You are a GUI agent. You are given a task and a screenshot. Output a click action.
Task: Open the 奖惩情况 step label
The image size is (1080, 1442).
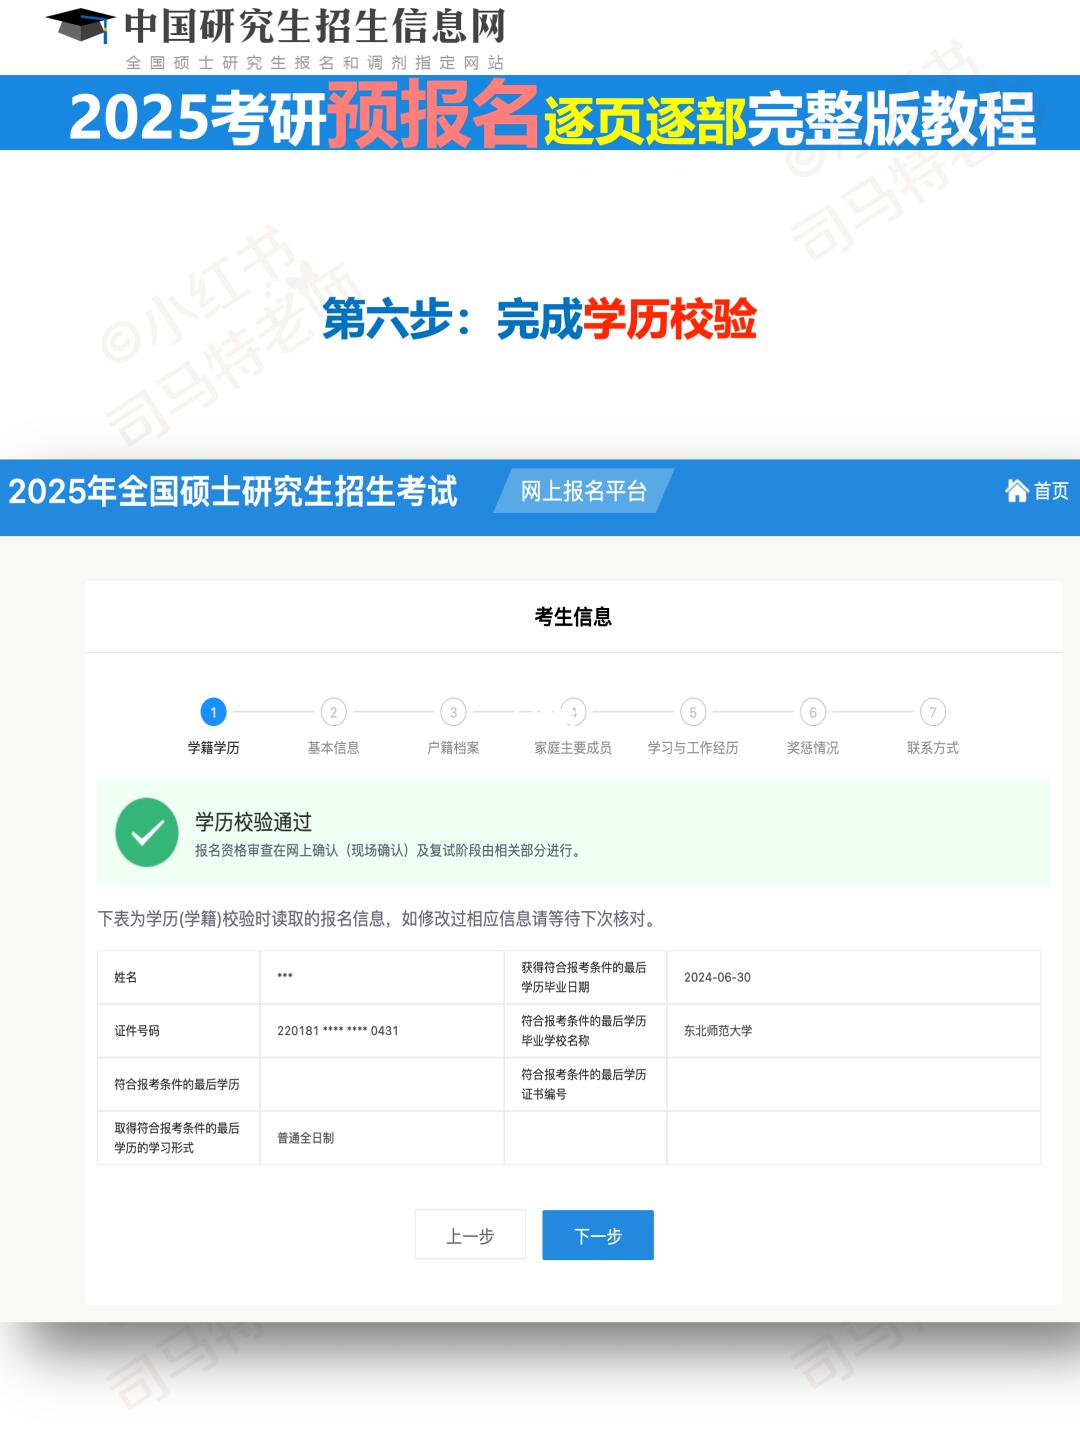tap(813, 748)
